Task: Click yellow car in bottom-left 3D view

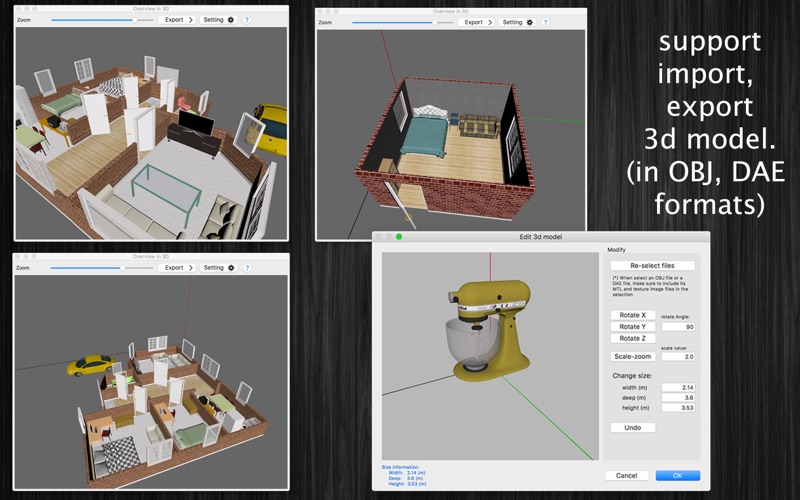Action: [x=91, y=365]
